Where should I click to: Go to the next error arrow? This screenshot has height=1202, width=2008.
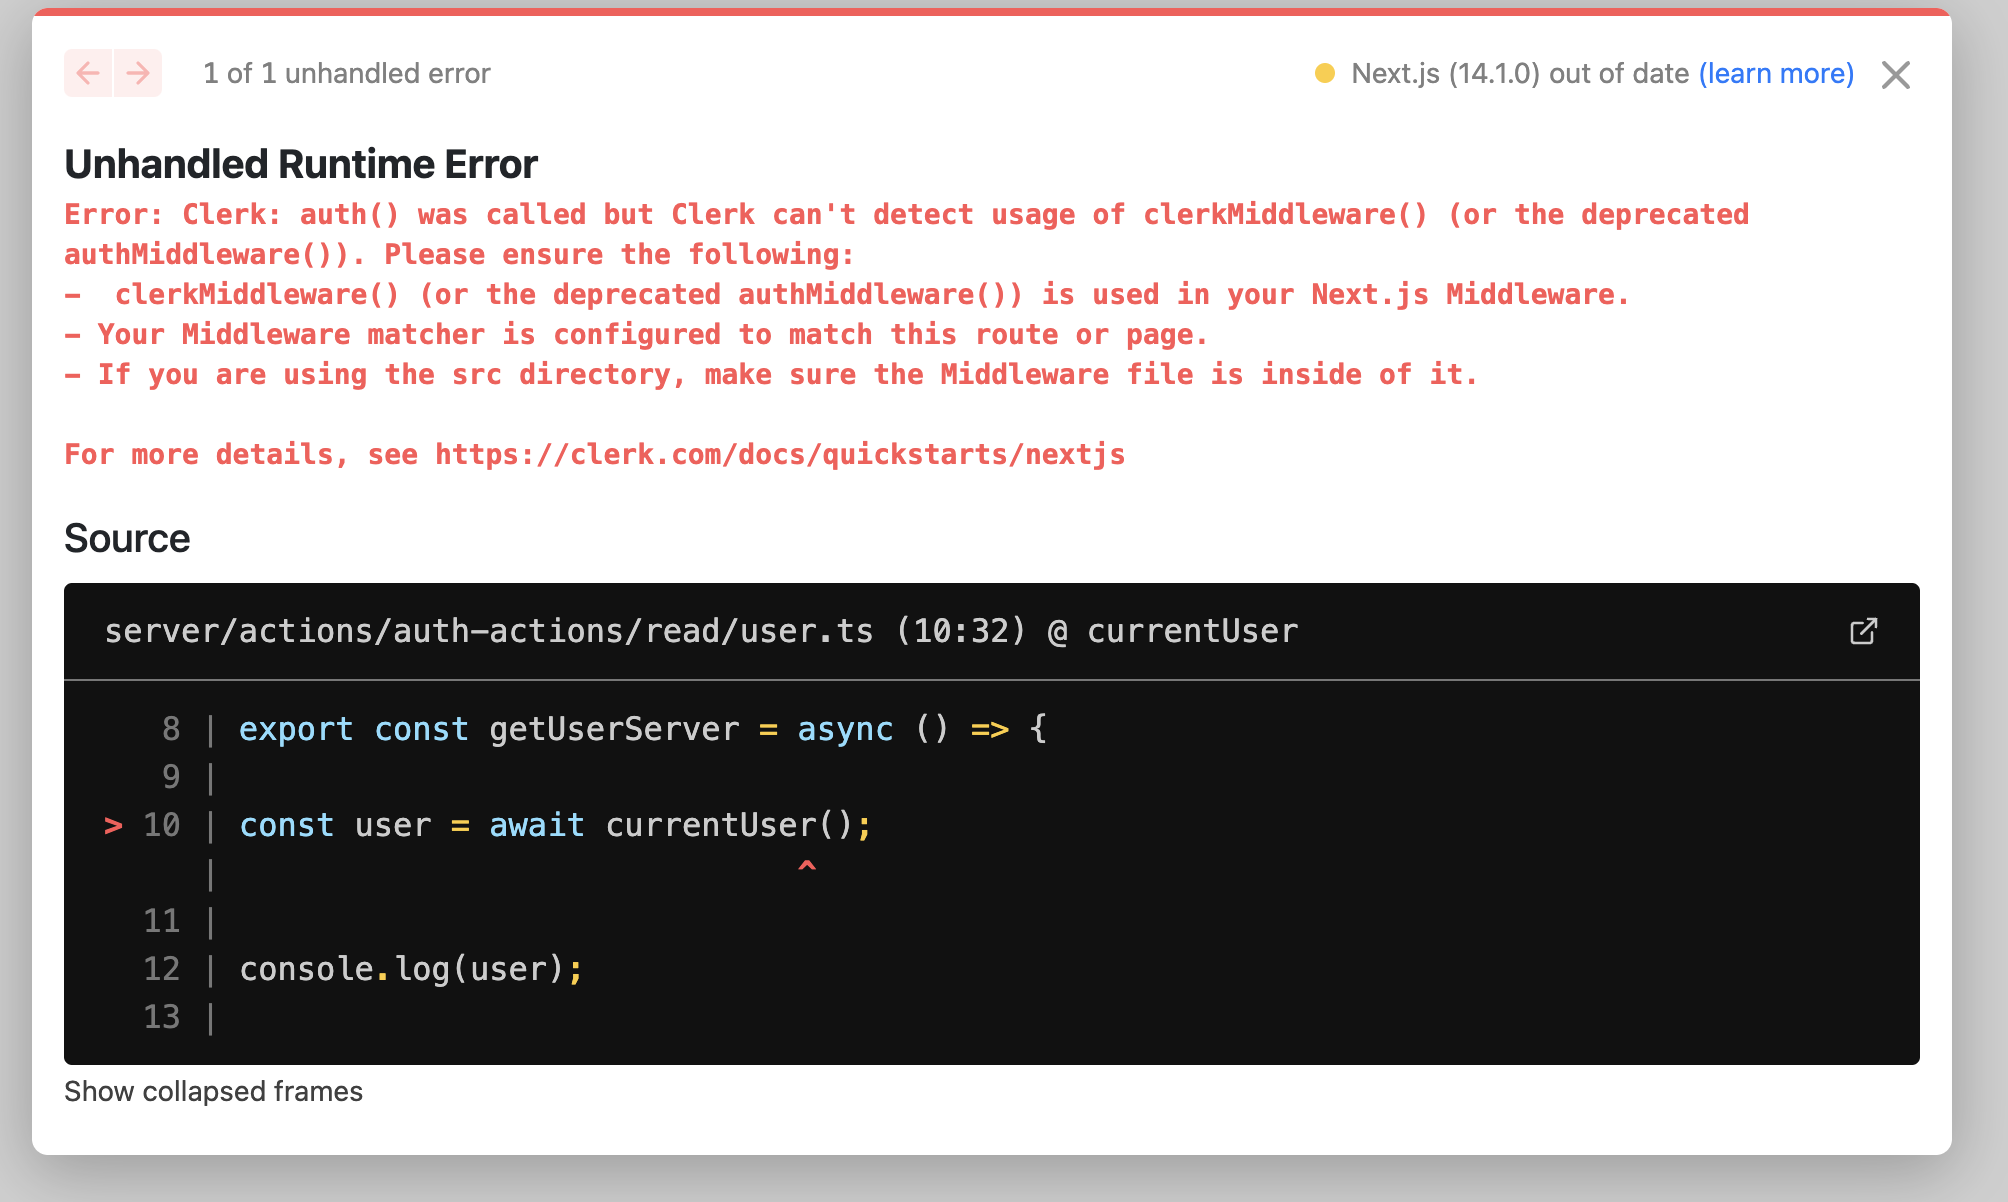pyautogui.click(x=138, y=73)
